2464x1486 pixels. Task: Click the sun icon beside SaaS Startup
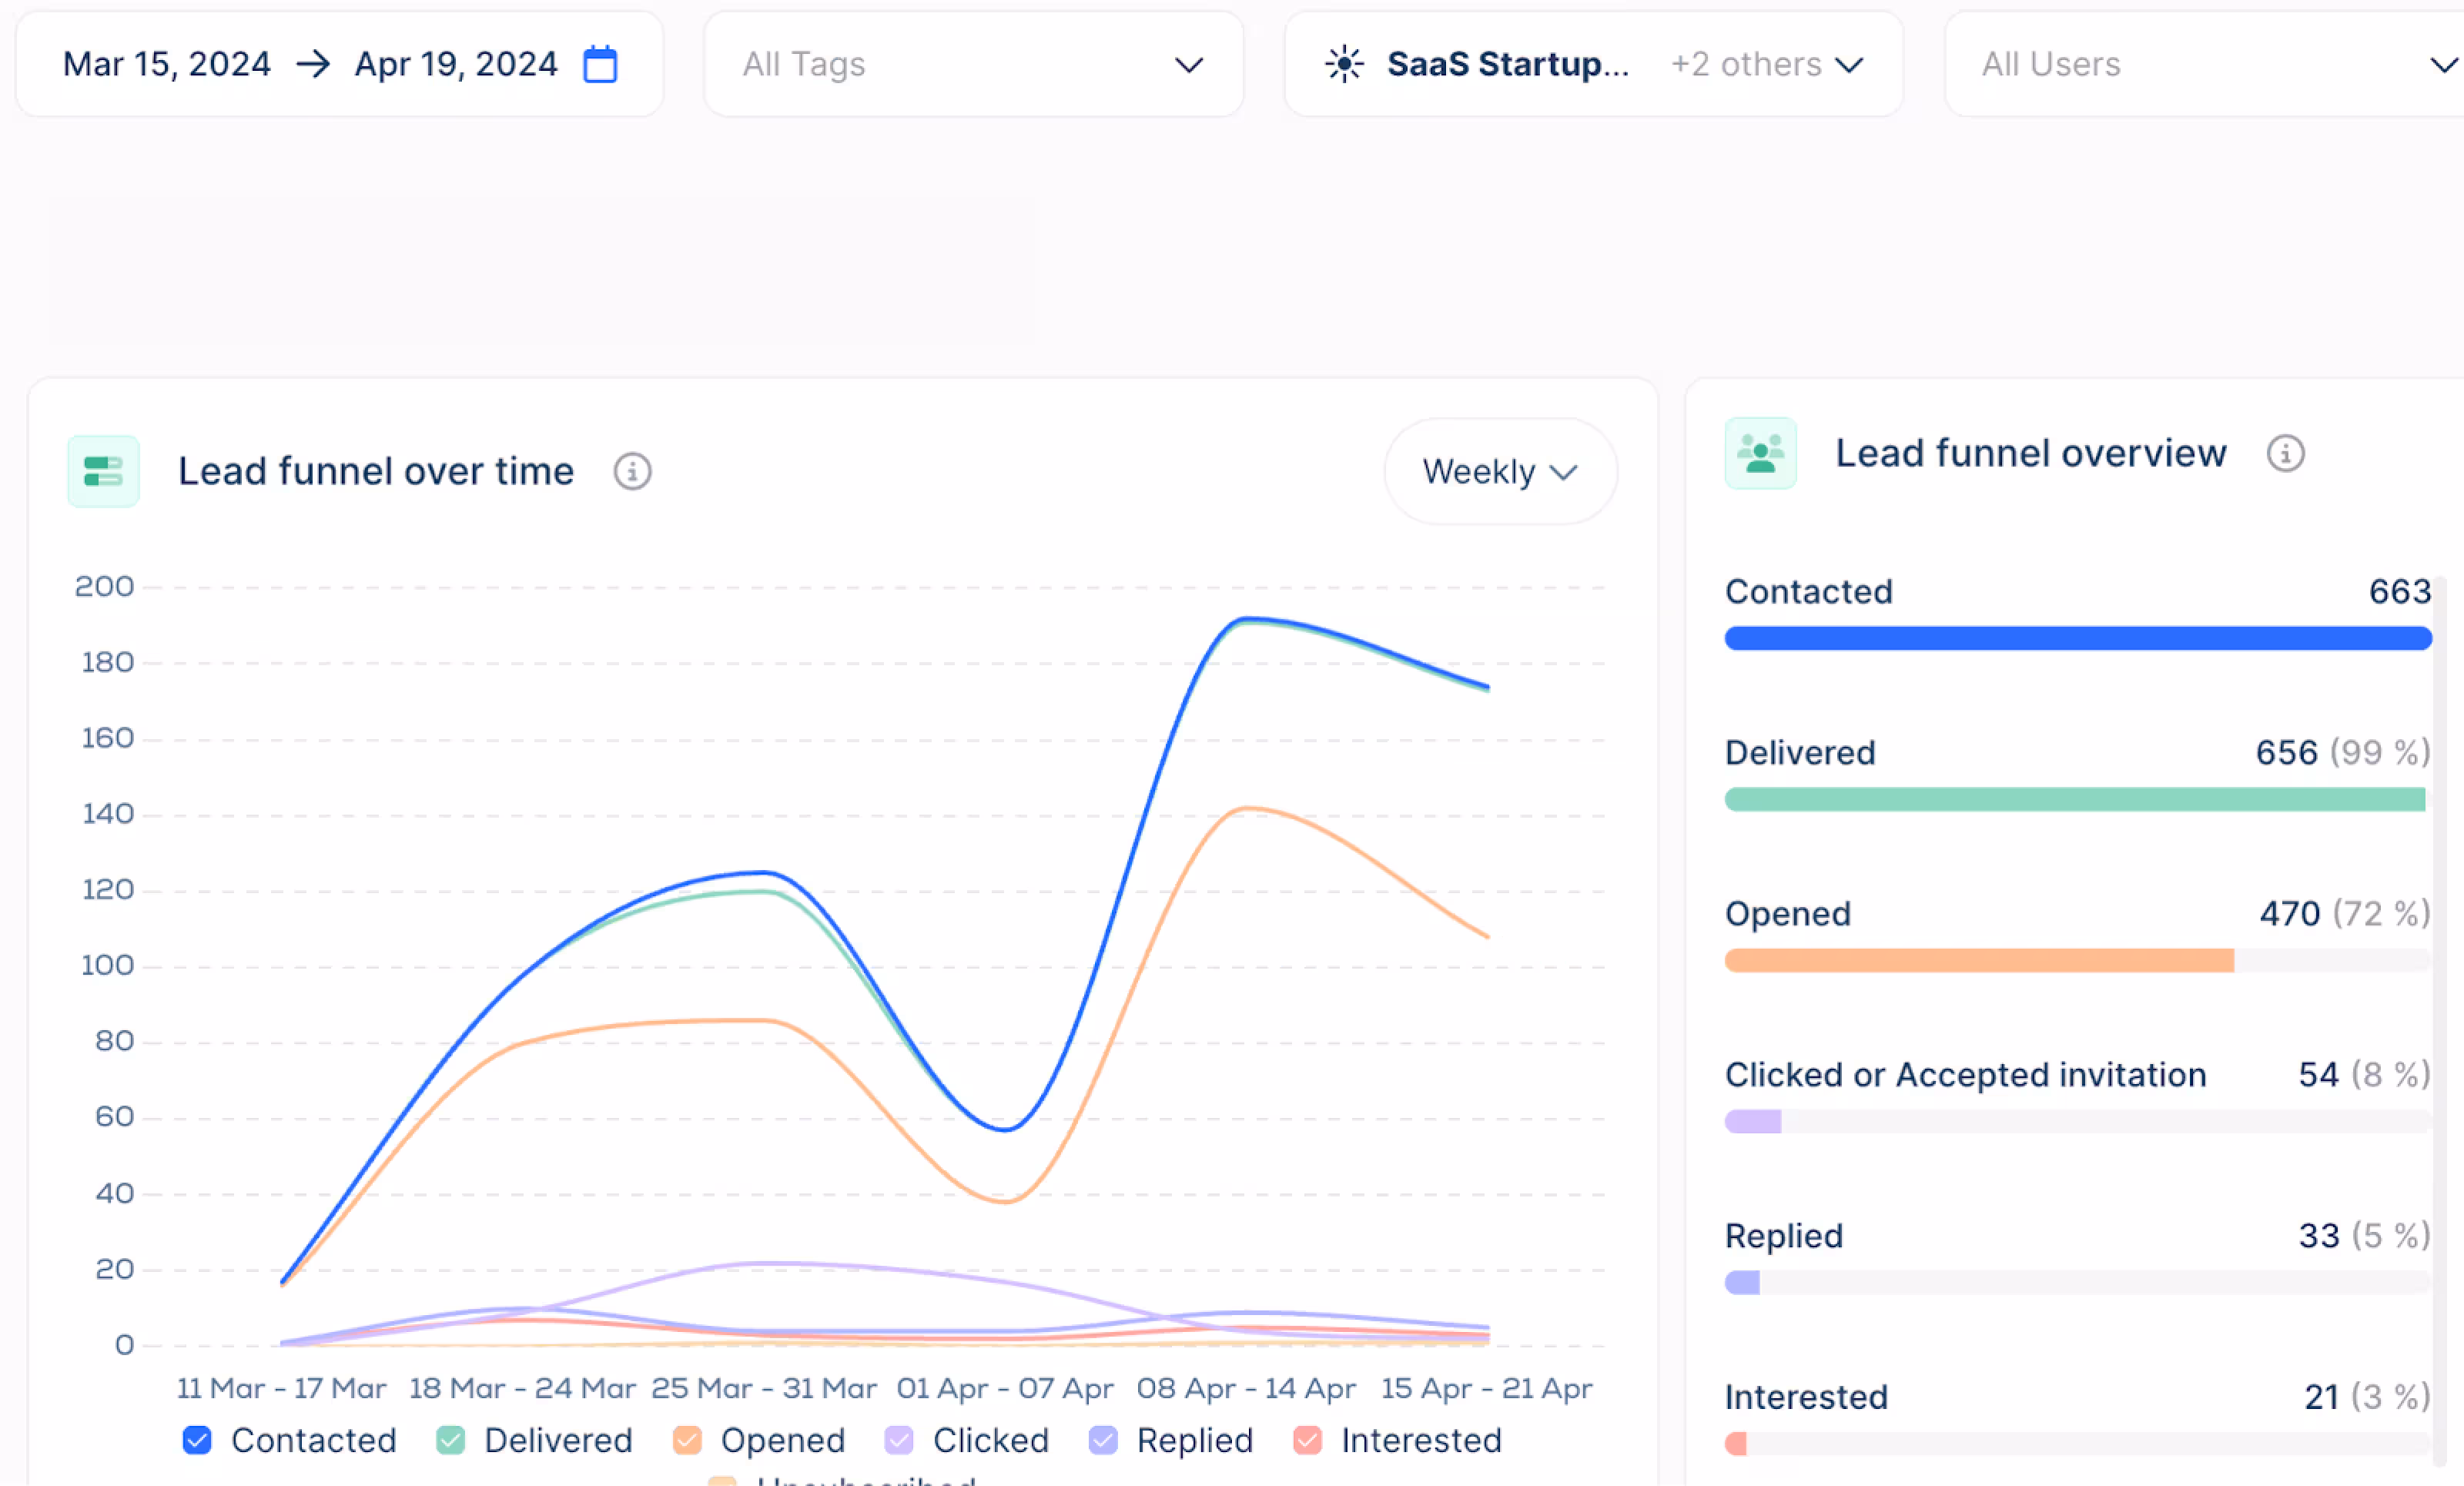point(1344,65)
